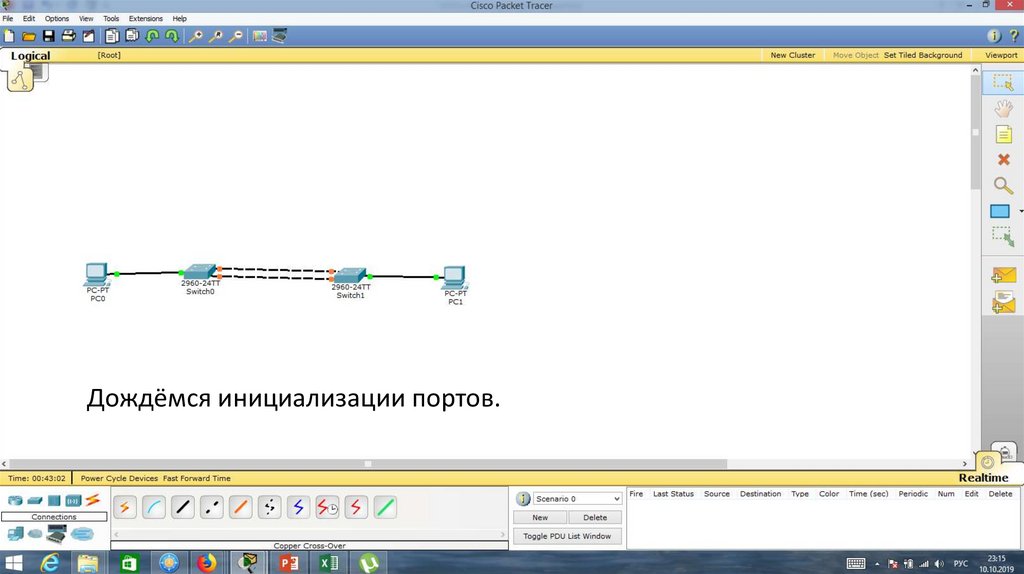Open the Help menu

point(180,18)
